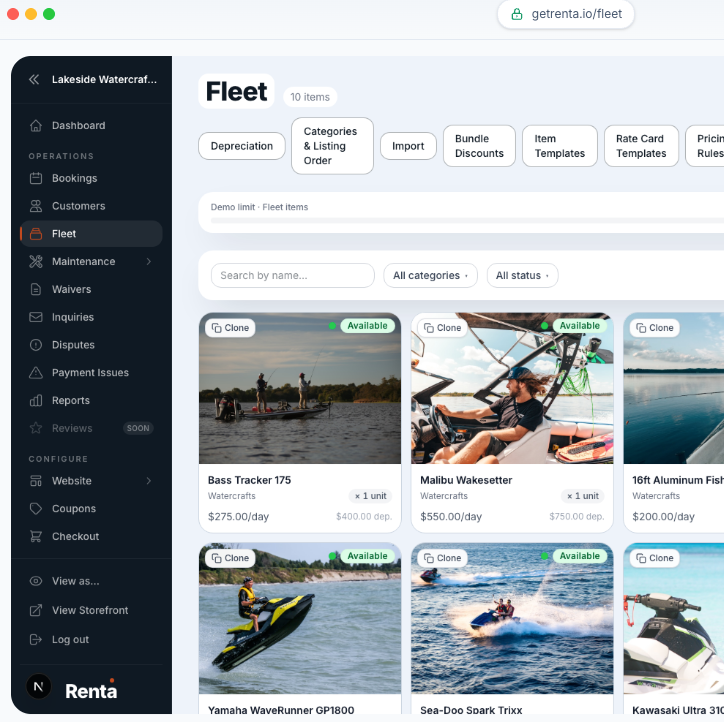
Task: Expand the Maintenance submenu chevron
Action: [x=149, y=261]
